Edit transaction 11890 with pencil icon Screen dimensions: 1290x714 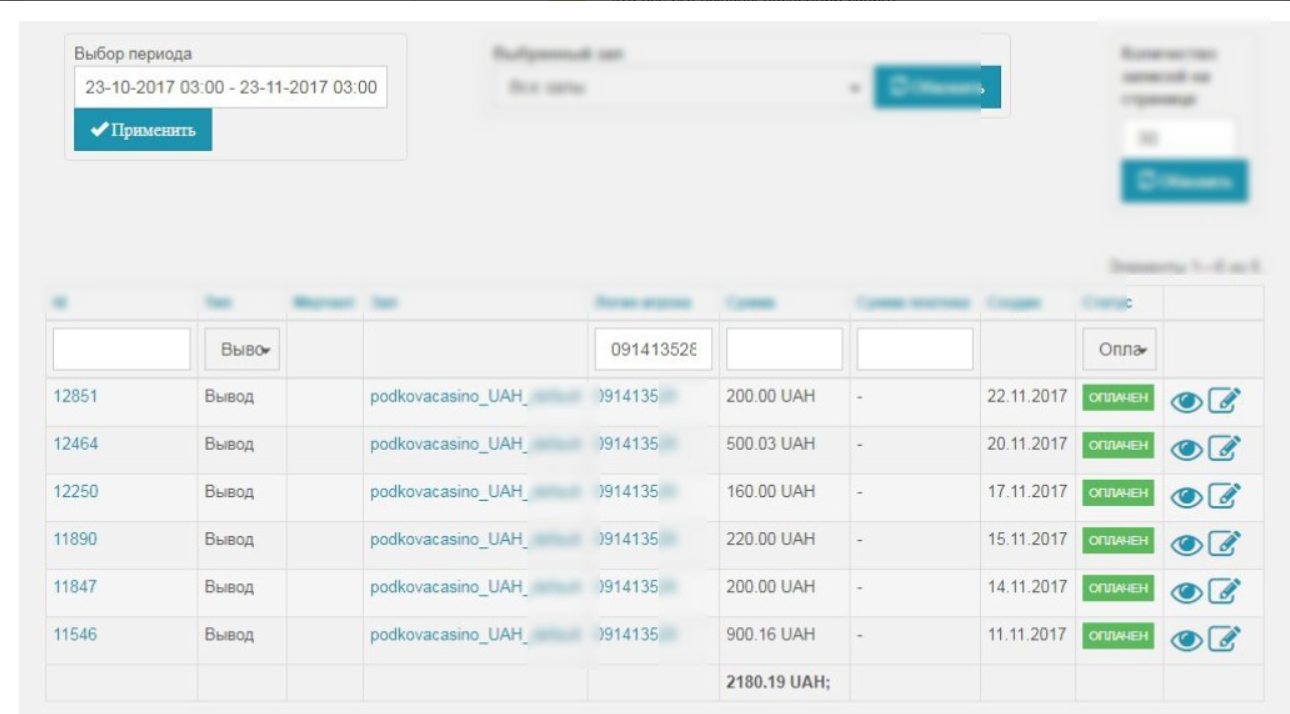pyautogui.click(x=1225, y=543)
